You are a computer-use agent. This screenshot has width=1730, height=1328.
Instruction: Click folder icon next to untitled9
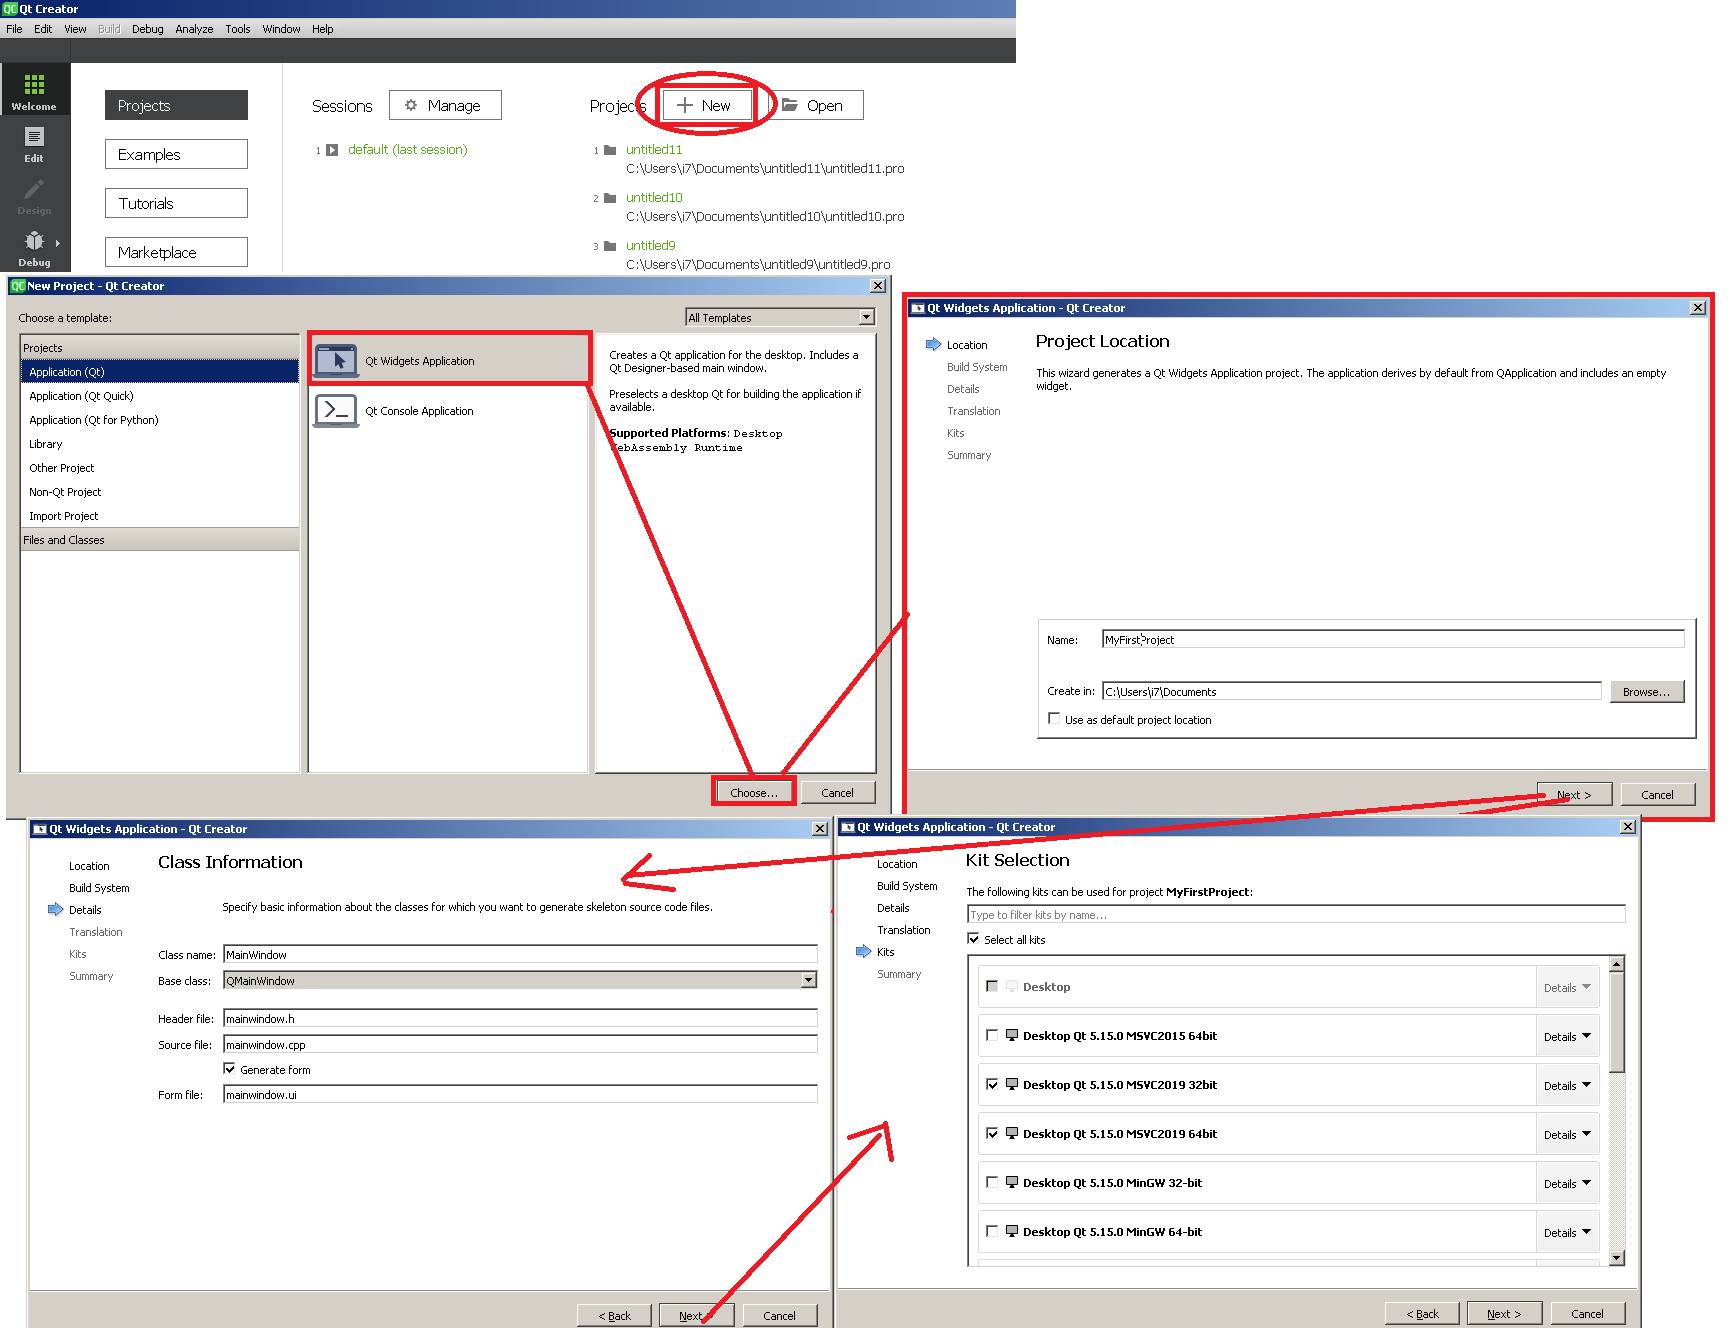610,246
